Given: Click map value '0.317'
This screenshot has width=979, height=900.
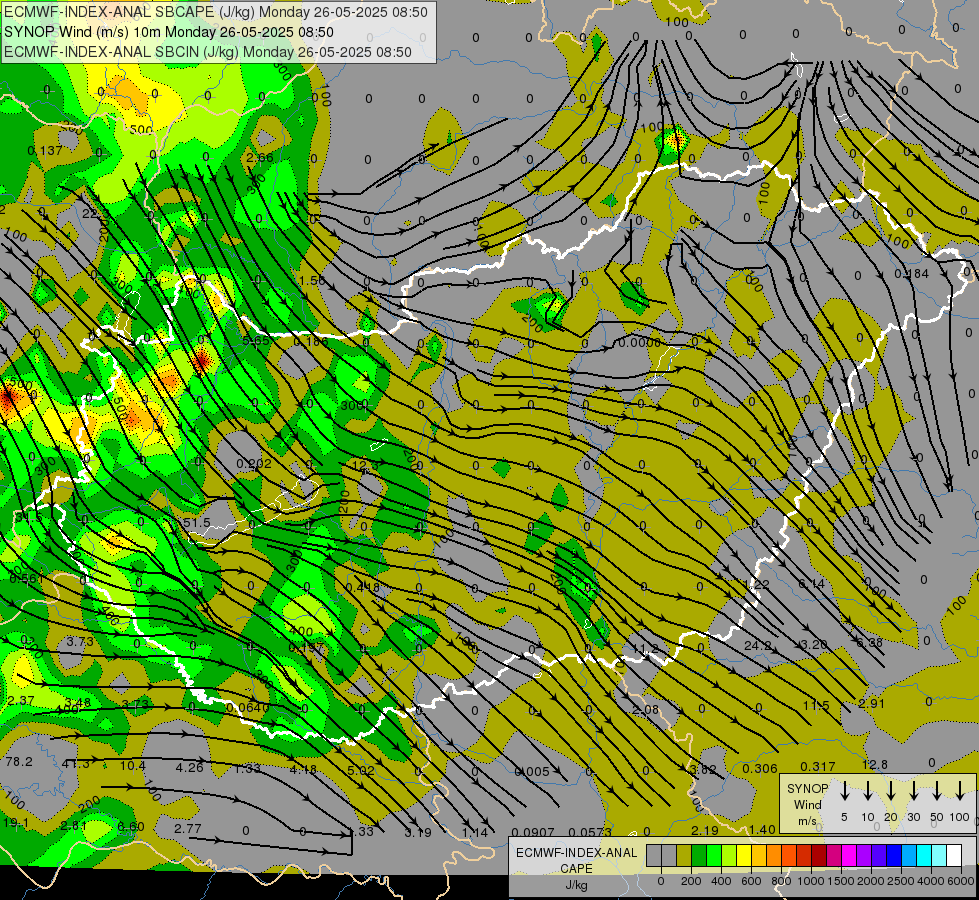Looking at the screenshot, I should [x=817, y=766].
